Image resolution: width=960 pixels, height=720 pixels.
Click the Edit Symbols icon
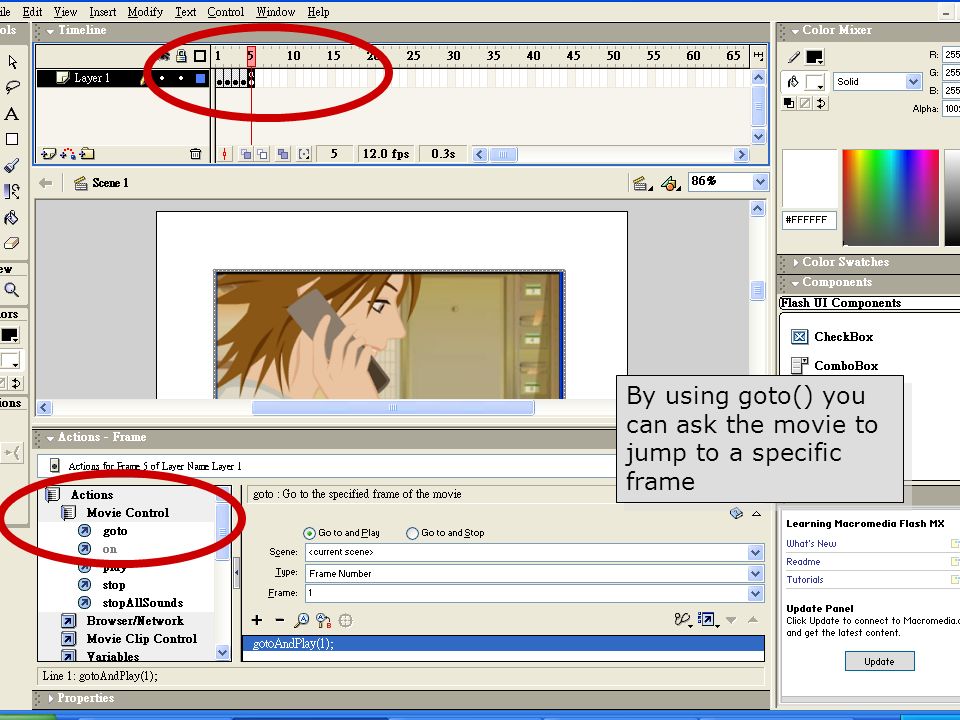click(x=670, y=183)
